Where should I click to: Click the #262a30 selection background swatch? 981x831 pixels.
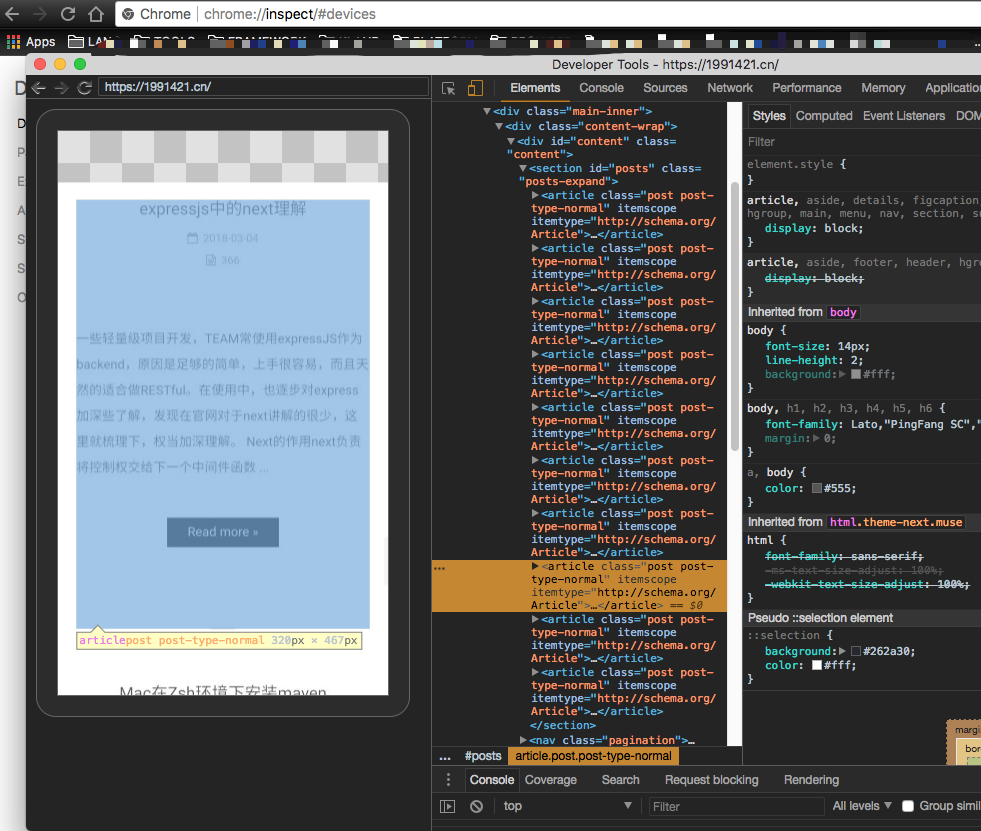(x=856, y=651)
